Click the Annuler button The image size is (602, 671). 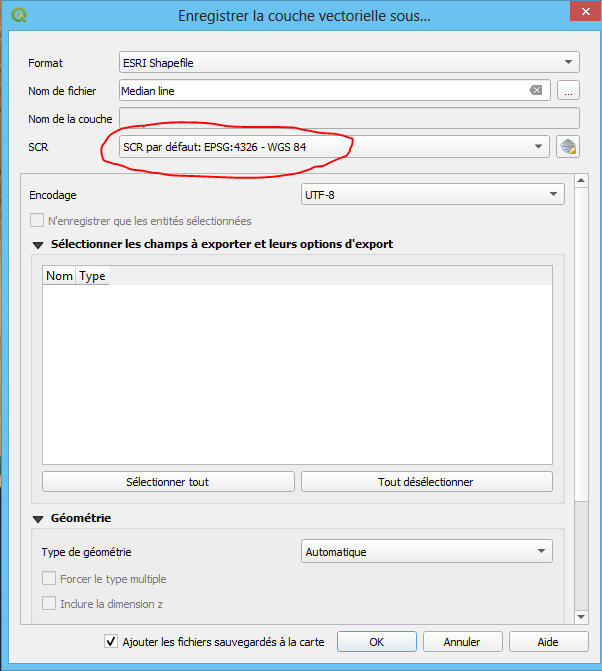462,642
